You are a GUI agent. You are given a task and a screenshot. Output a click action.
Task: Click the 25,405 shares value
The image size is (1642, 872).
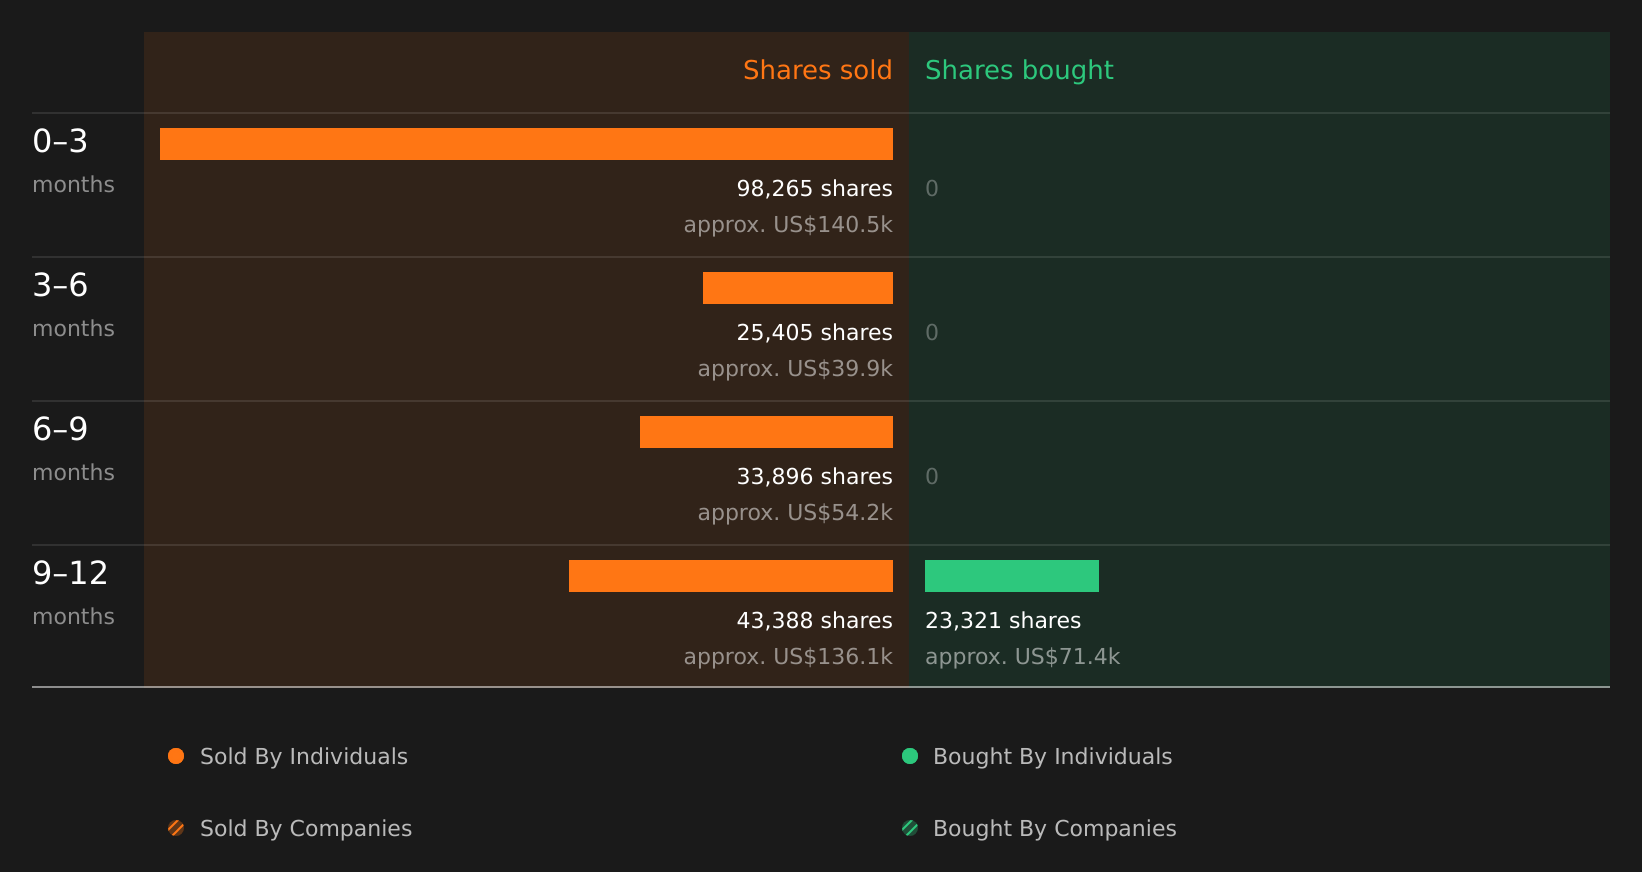pyautogui.click(x=814, y=333)
